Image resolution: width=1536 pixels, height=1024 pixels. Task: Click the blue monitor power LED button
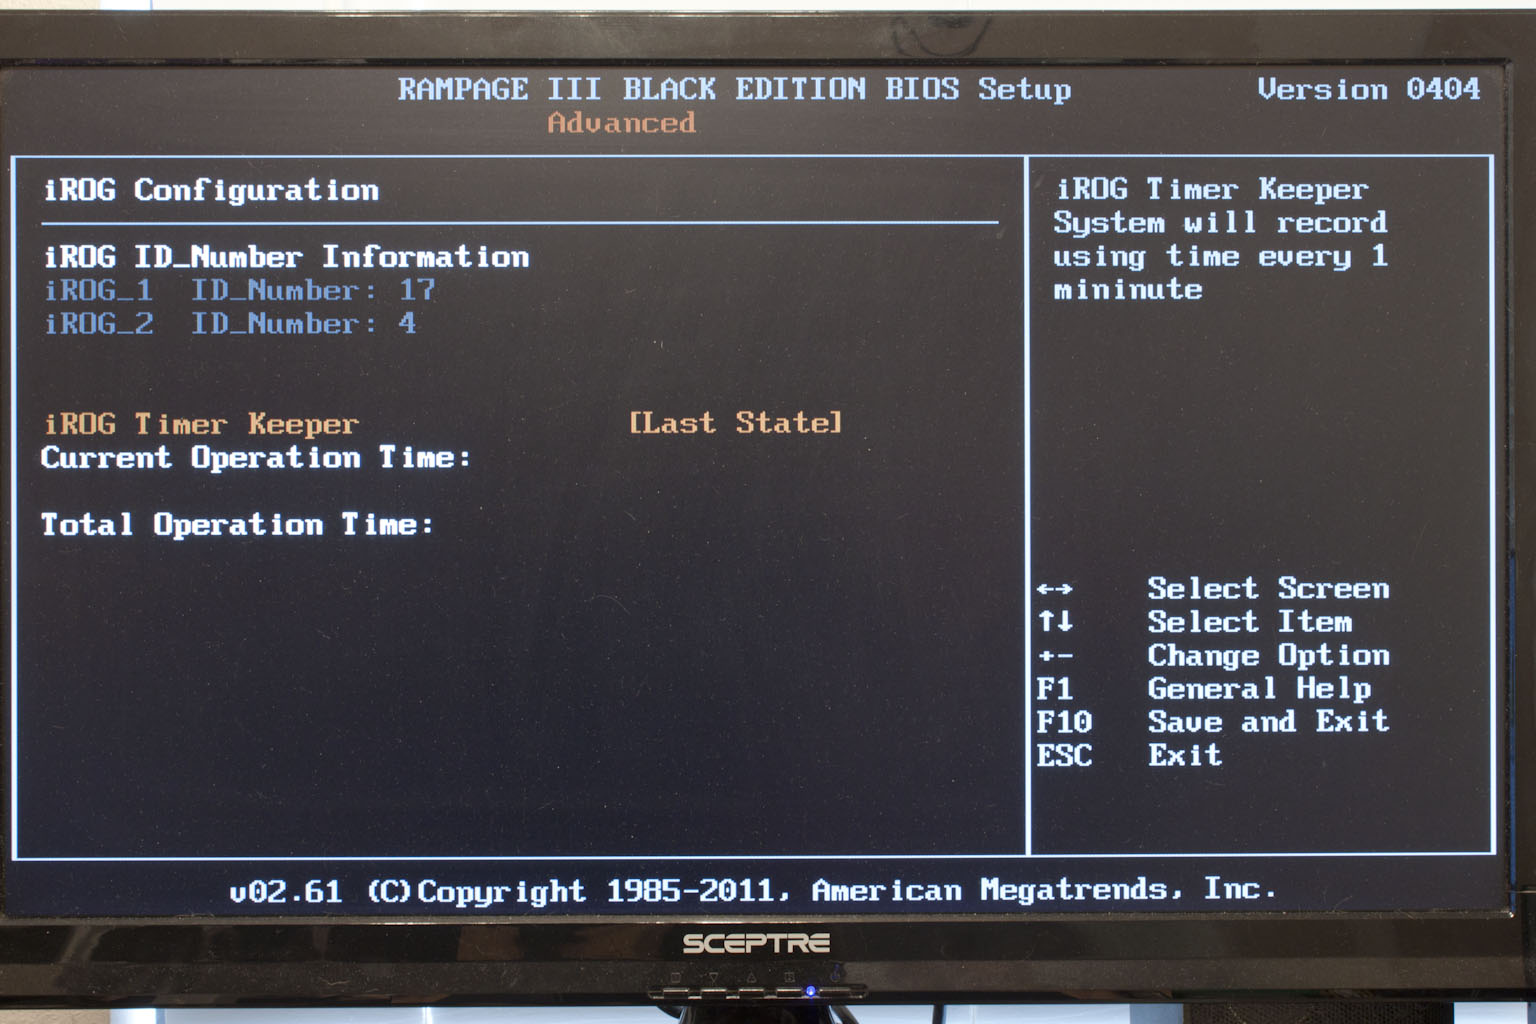pyautogui.click(x=811, y=991)
